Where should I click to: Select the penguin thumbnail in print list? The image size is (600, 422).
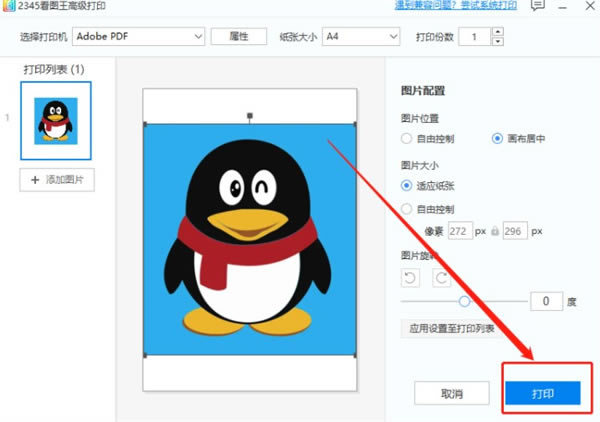click(56, 121)
